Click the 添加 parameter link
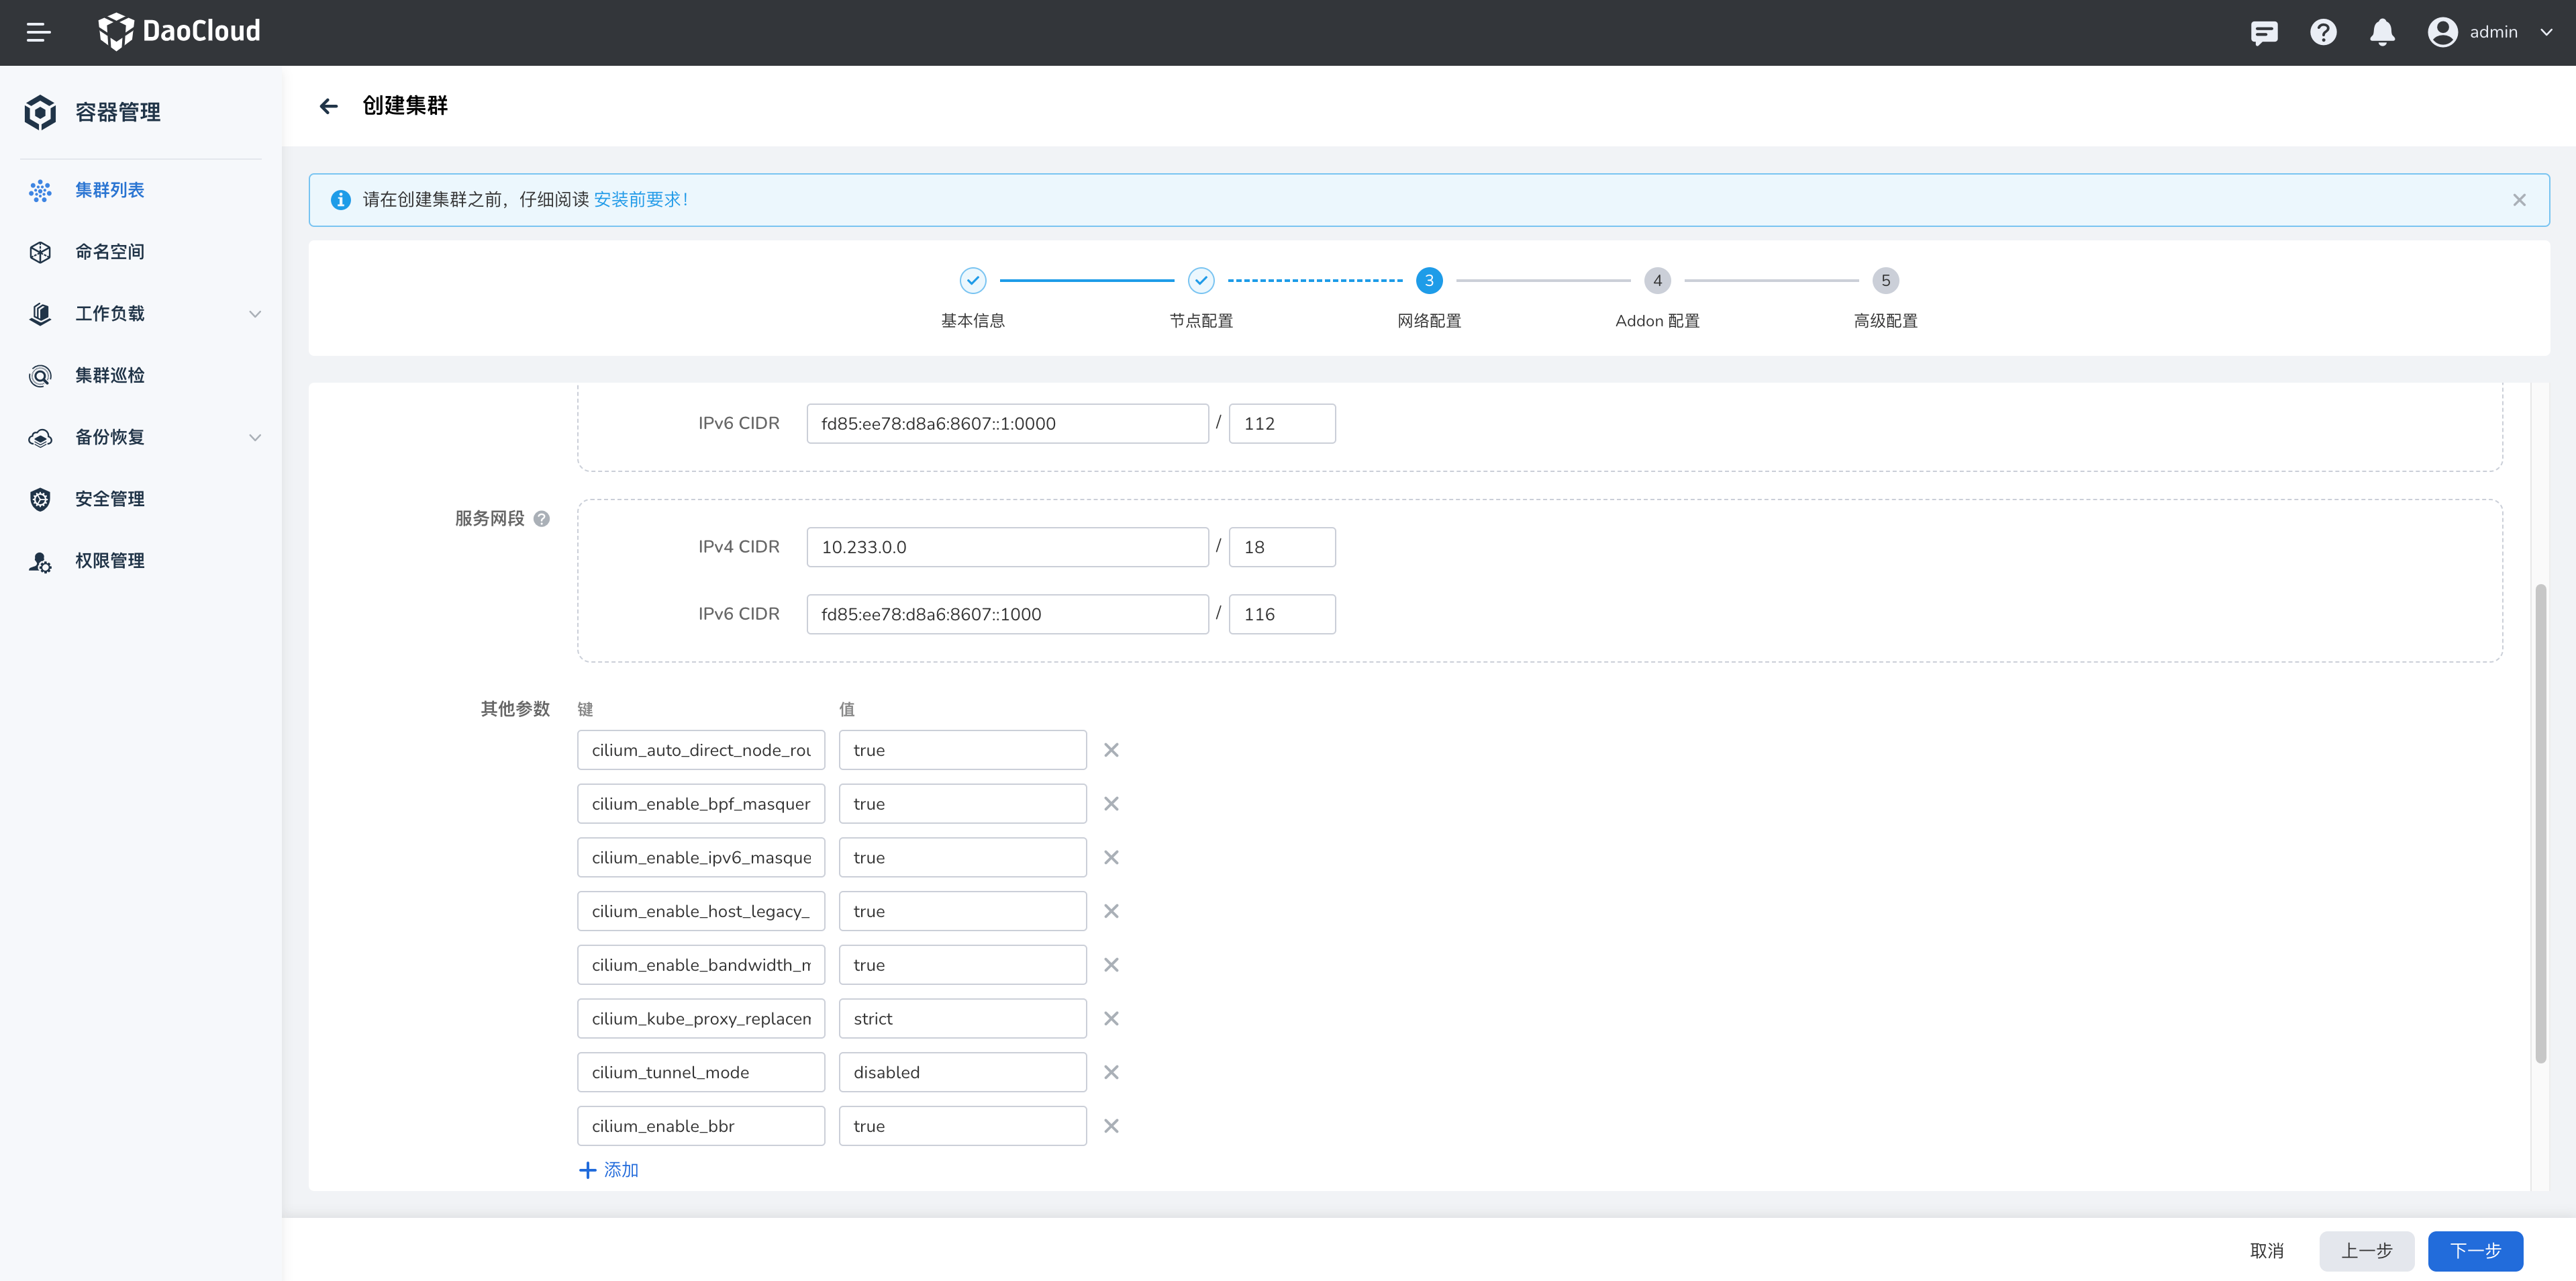 click(609, 1170)
